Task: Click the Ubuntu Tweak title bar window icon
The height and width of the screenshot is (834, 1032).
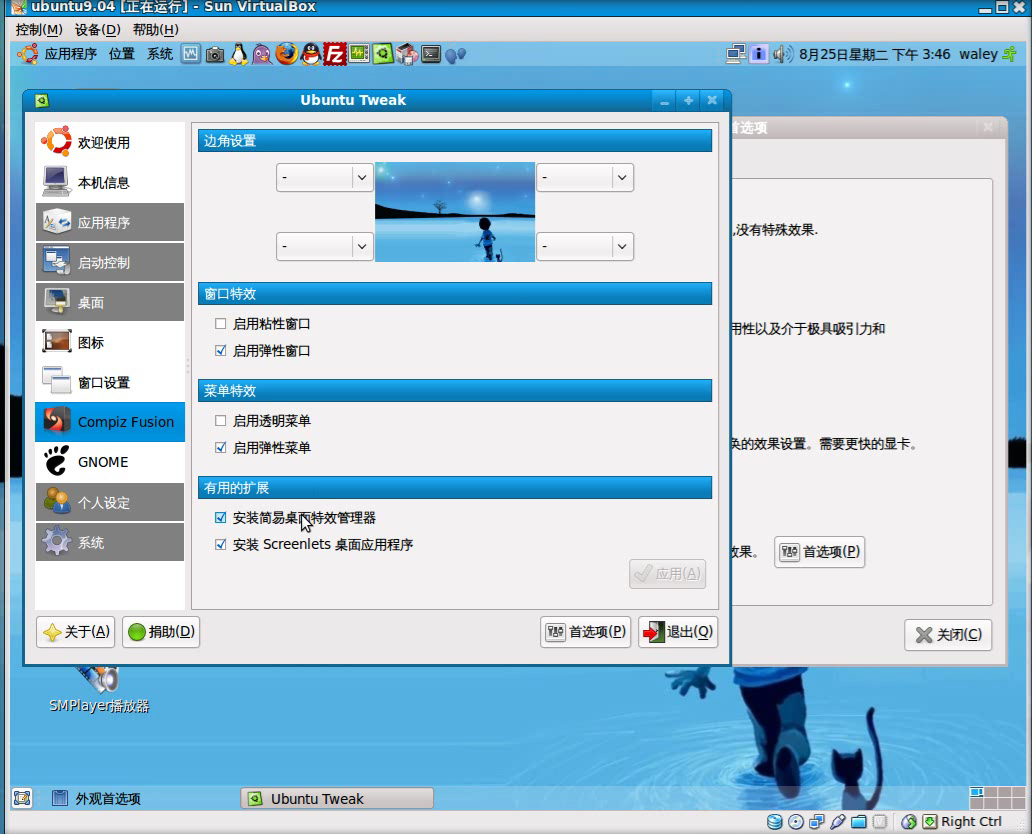Action: pyautogui.click(x=41, y=100)
